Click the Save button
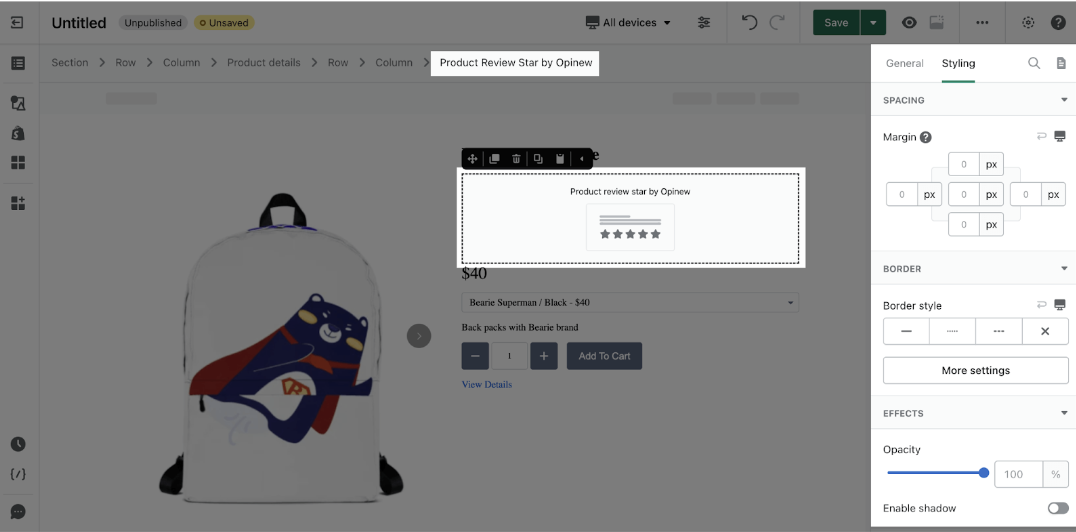Viewport: 1076px width, 532px height. 836,23
